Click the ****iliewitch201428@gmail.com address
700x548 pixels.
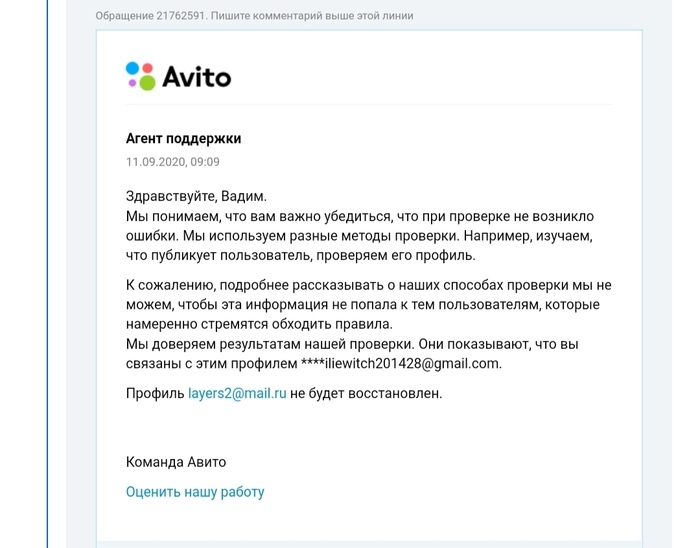[x=401, y=363]
